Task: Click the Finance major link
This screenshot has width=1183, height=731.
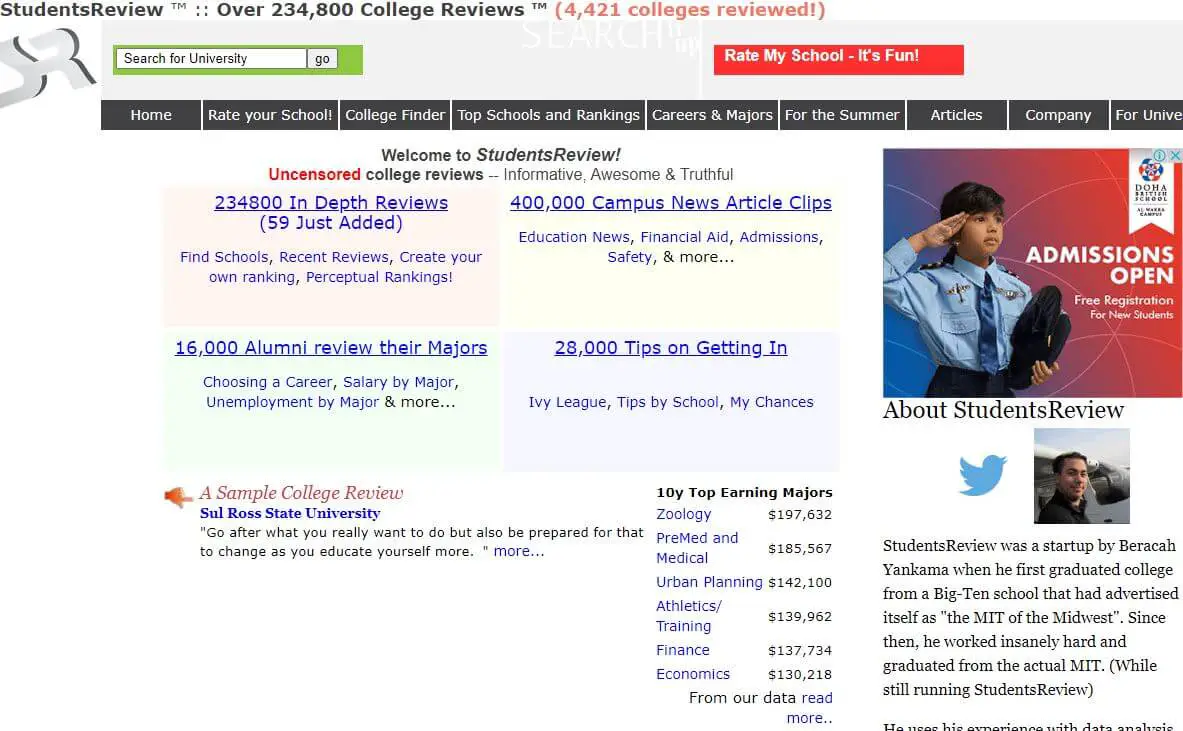Action: coord(683,650)
